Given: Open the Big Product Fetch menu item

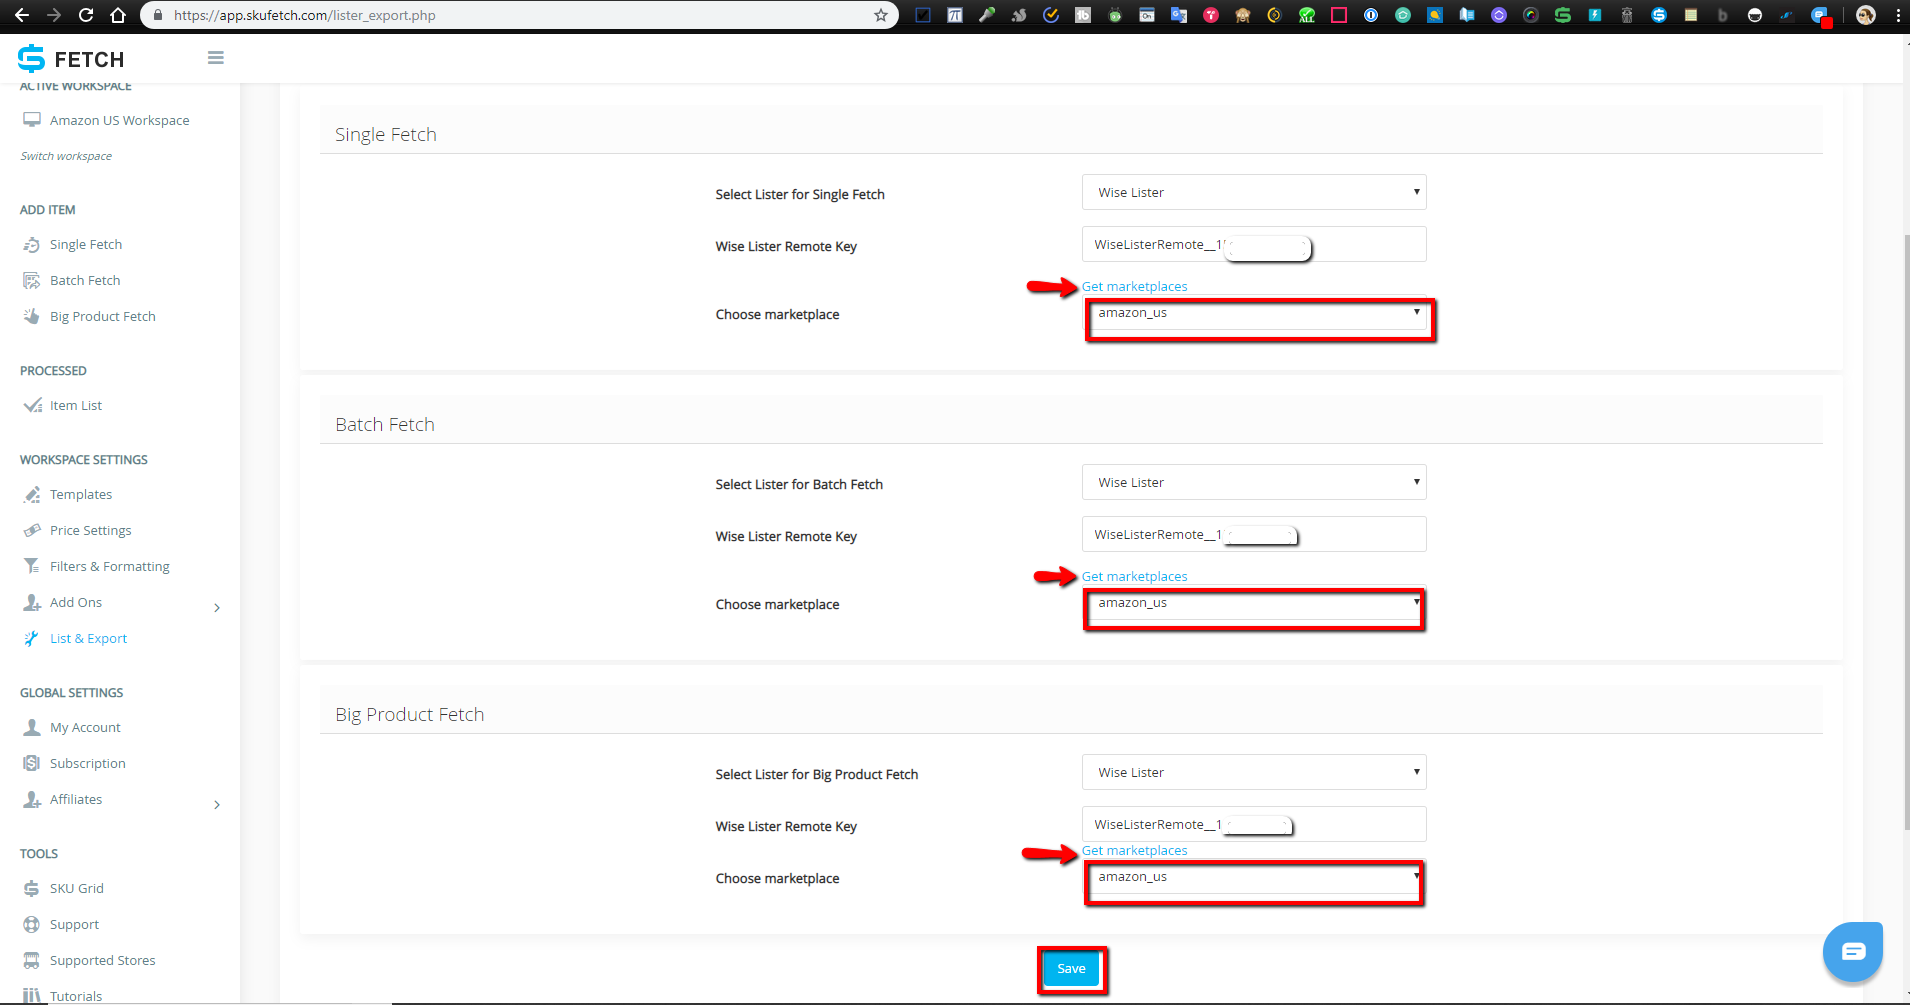Looking at the screenshot, I should tap(103, 317).
